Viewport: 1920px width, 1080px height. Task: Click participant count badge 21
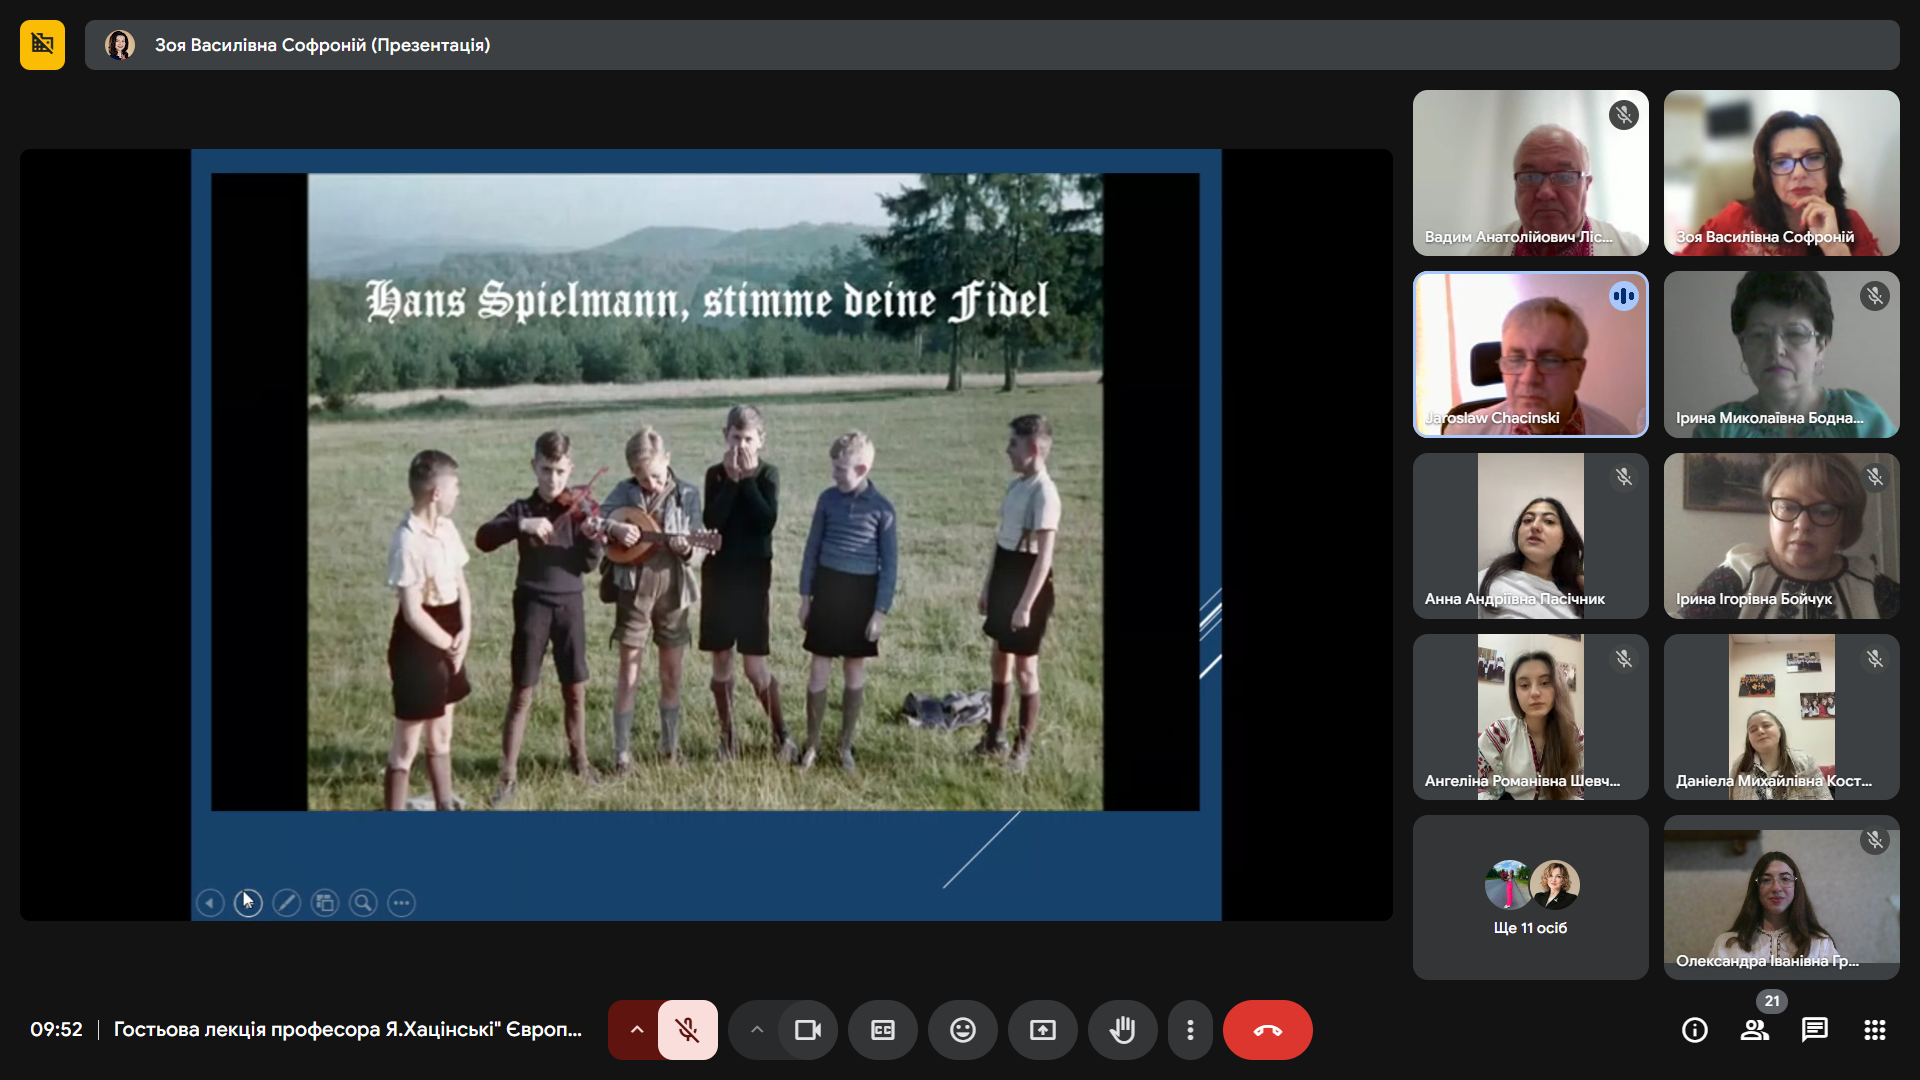click(1772, 1001)
